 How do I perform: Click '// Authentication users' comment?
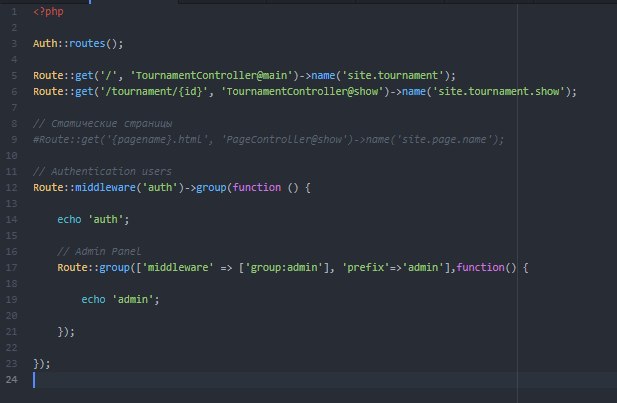102,172
